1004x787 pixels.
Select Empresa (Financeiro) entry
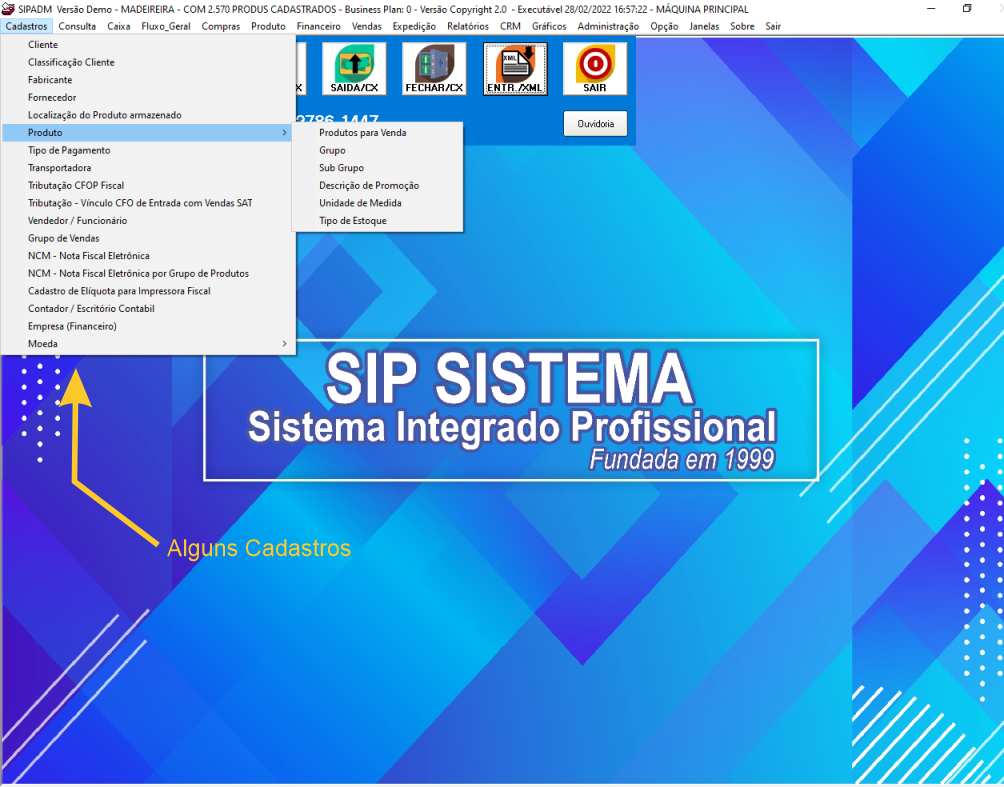pos(148,327)
